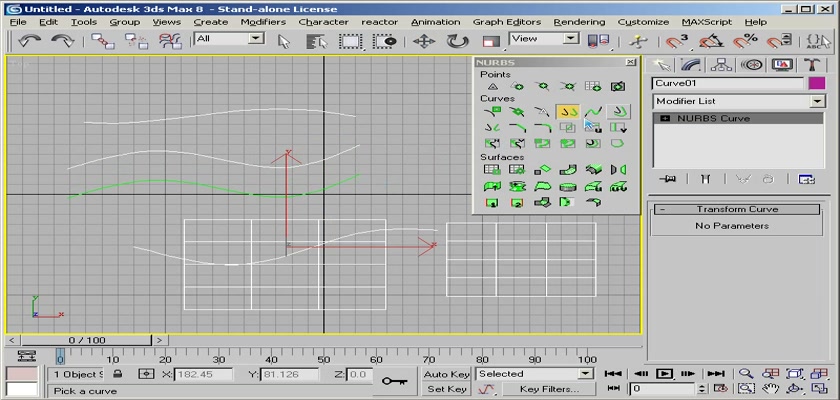The width and height of the screenshot is (840, 400).
Task: Select the Create Blend Curve icon
Action: [593, 111]
